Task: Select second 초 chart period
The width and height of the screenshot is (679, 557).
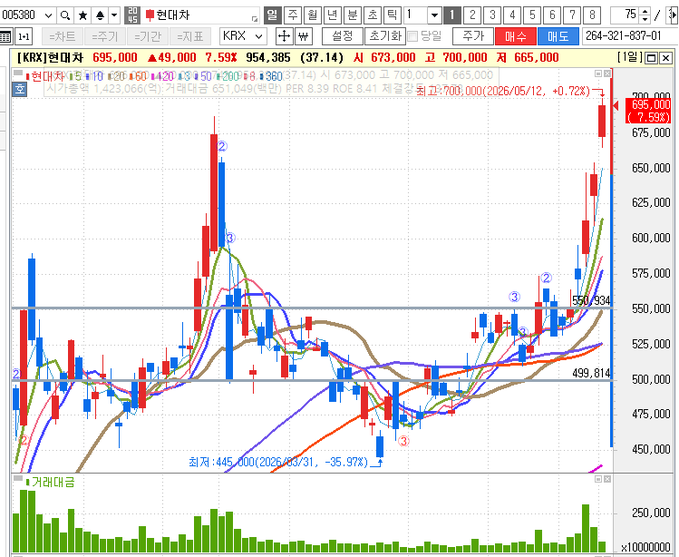Action: click(372, 16)
